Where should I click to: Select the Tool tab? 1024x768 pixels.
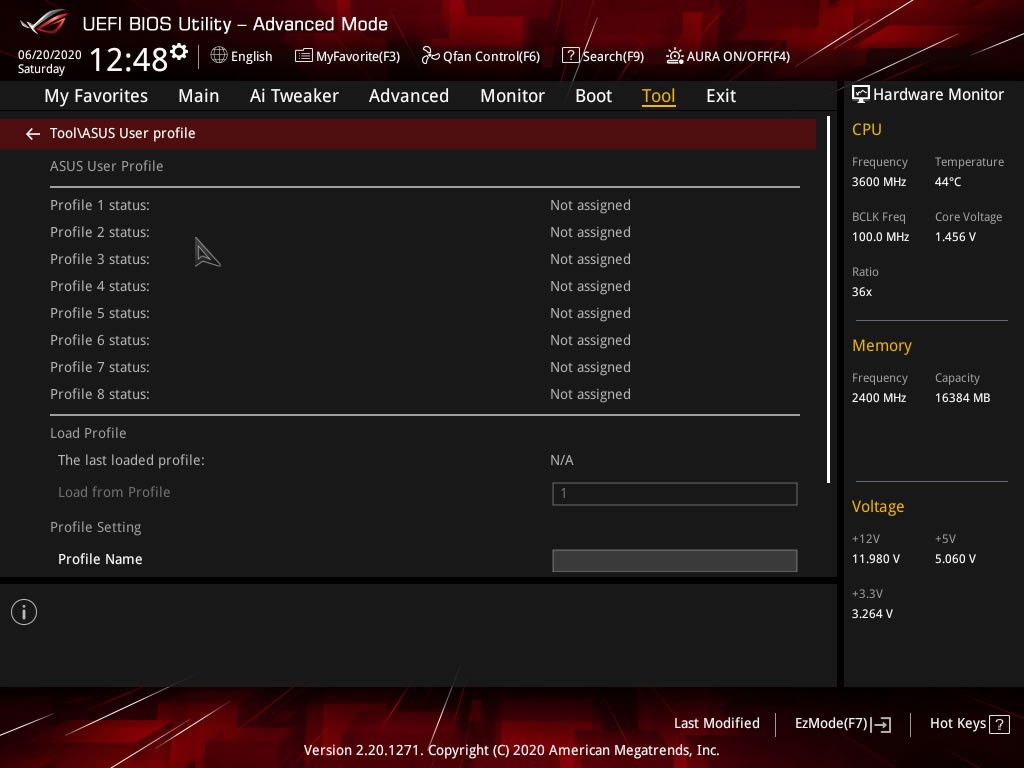658,96
